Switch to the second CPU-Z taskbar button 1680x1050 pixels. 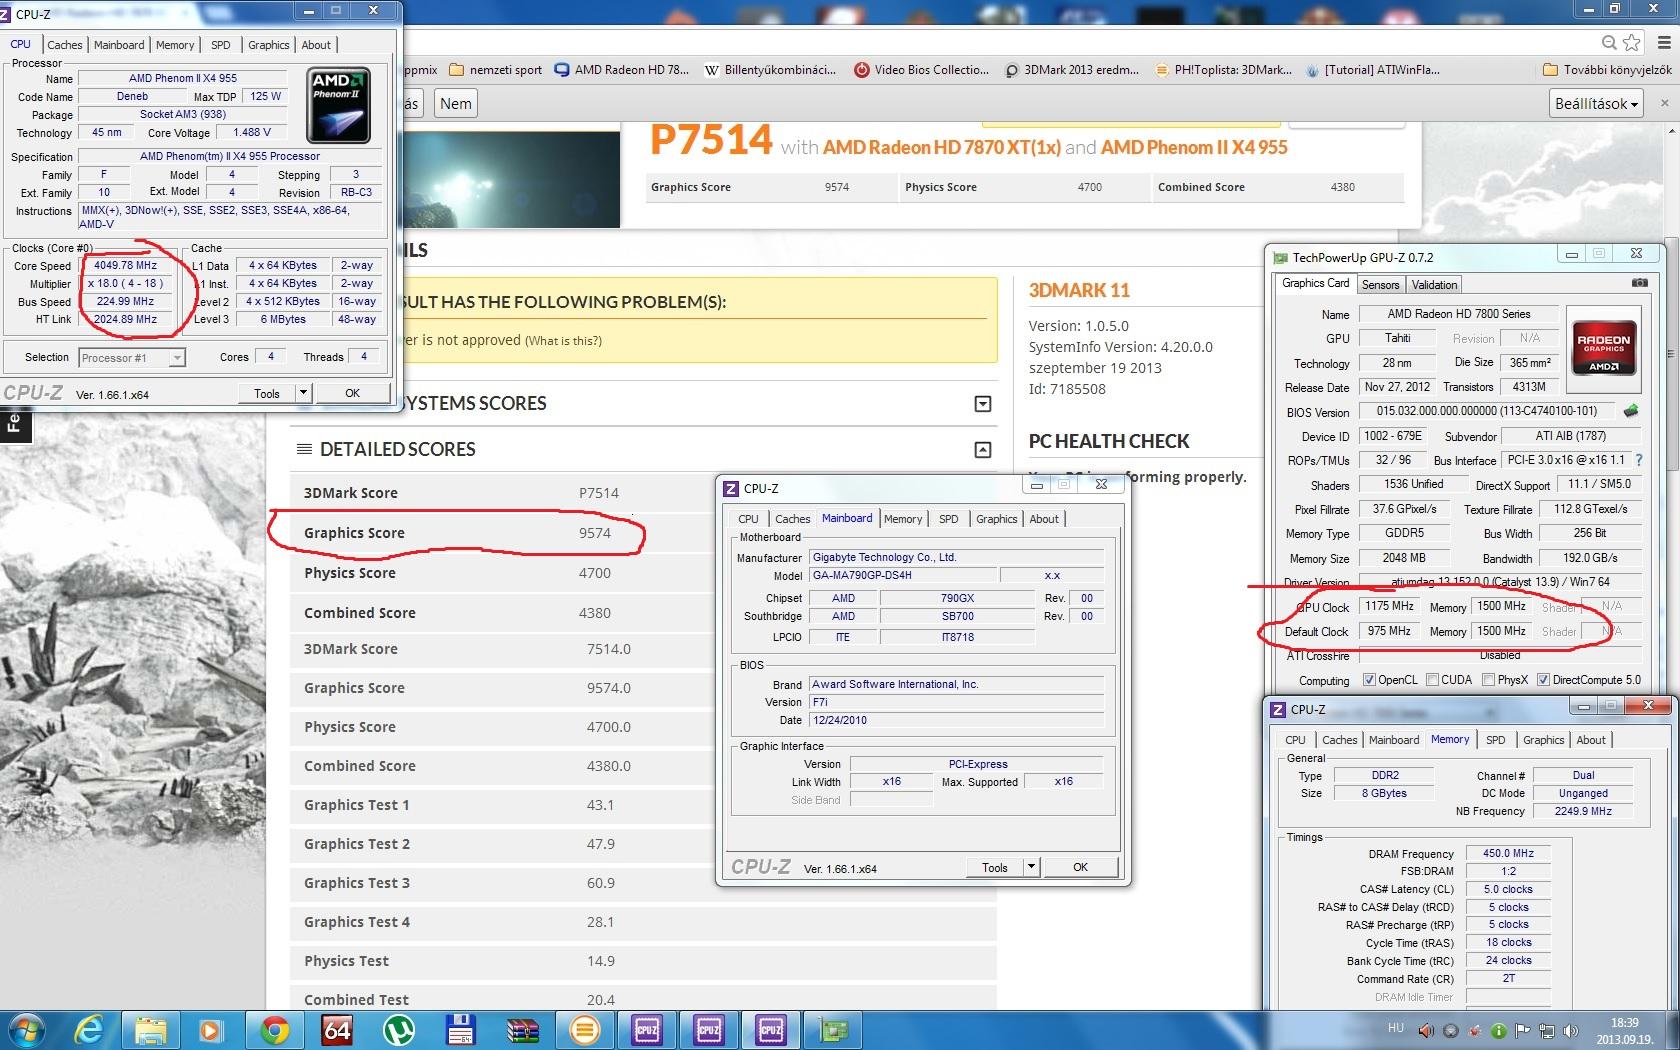[709, 1030]
